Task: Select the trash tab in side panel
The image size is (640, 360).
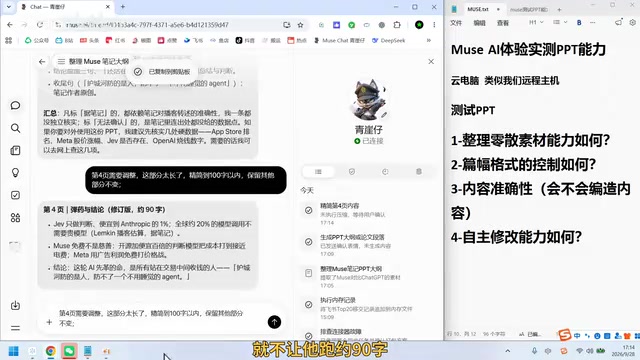Action: pos(419,172)
